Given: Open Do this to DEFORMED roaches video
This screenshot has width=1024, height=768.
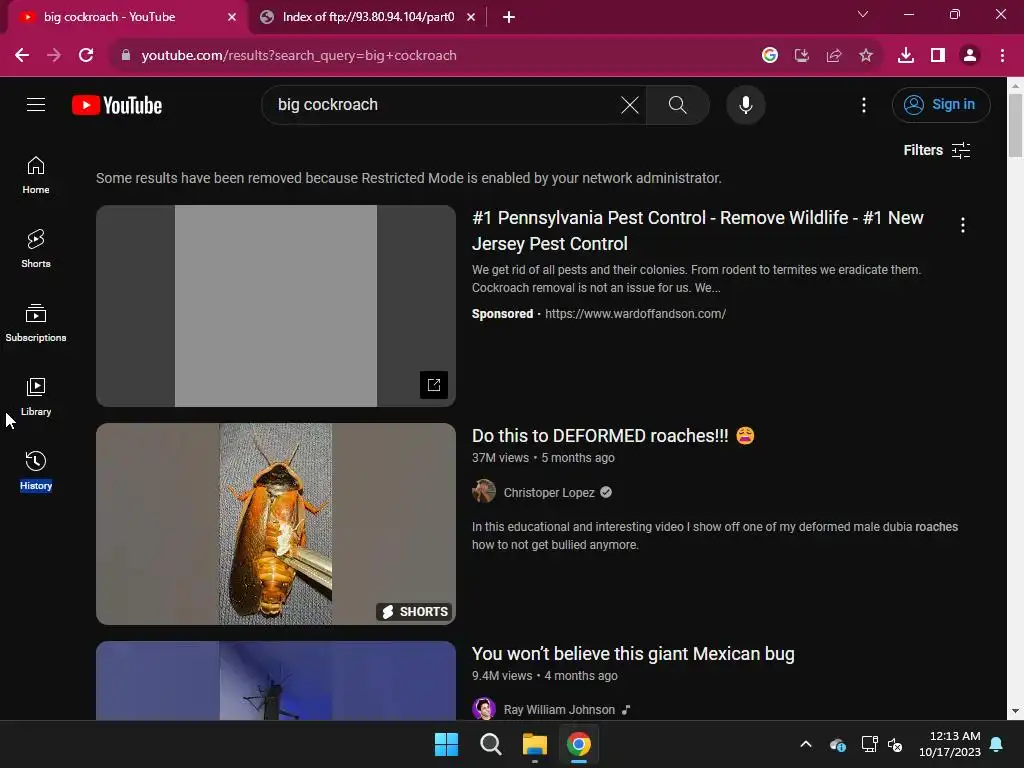Looking at the screenshot, I should pyautogui.click(x=613, y=436).
